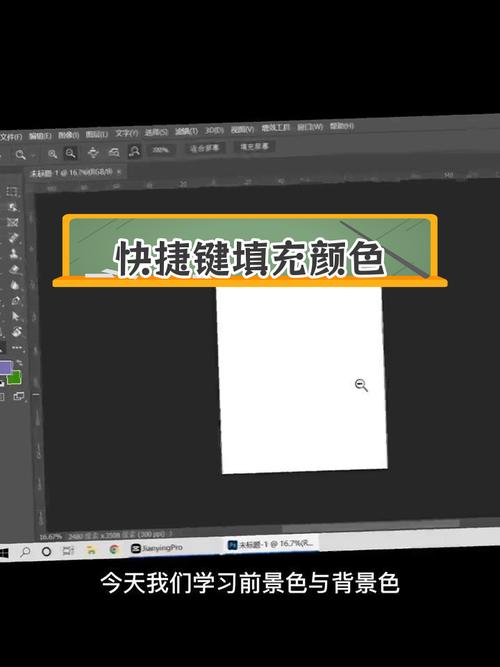Toggle Resize Windows to Fit option
The width and height of the screenshot is (500, 667).
coord(93,152)
